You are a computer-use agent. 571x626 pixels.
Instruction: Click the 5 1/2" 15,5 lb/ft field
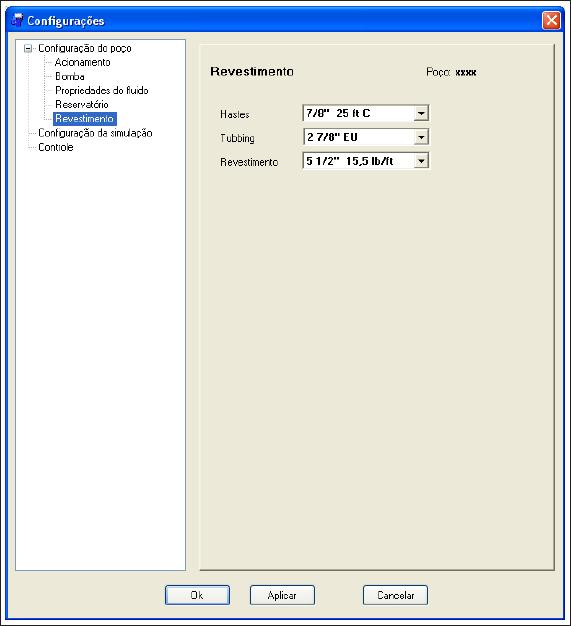366,161
